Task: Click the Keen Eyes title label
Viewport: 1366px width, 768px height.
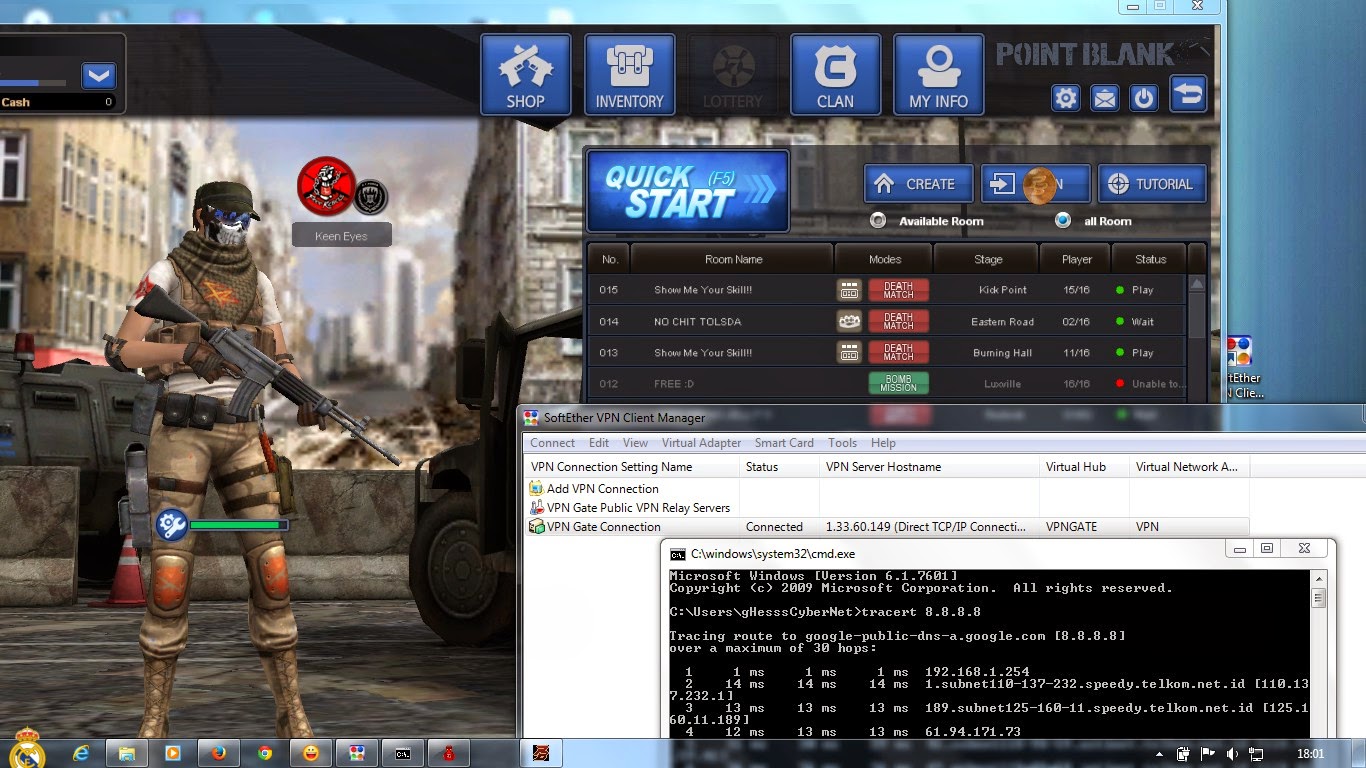Action: point(341,236)
